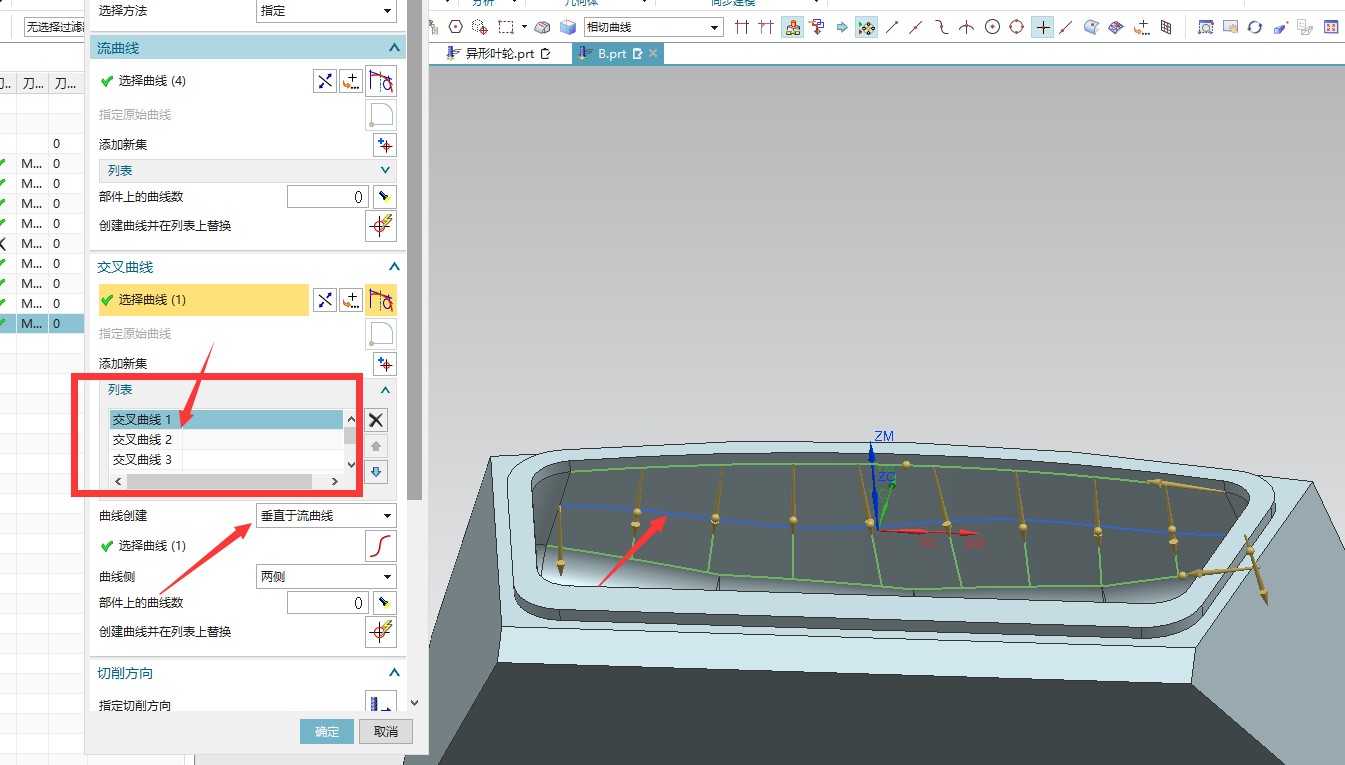
Task: Collapse the 列表 under 交叉曲线
Action: [x=386, y=390]
